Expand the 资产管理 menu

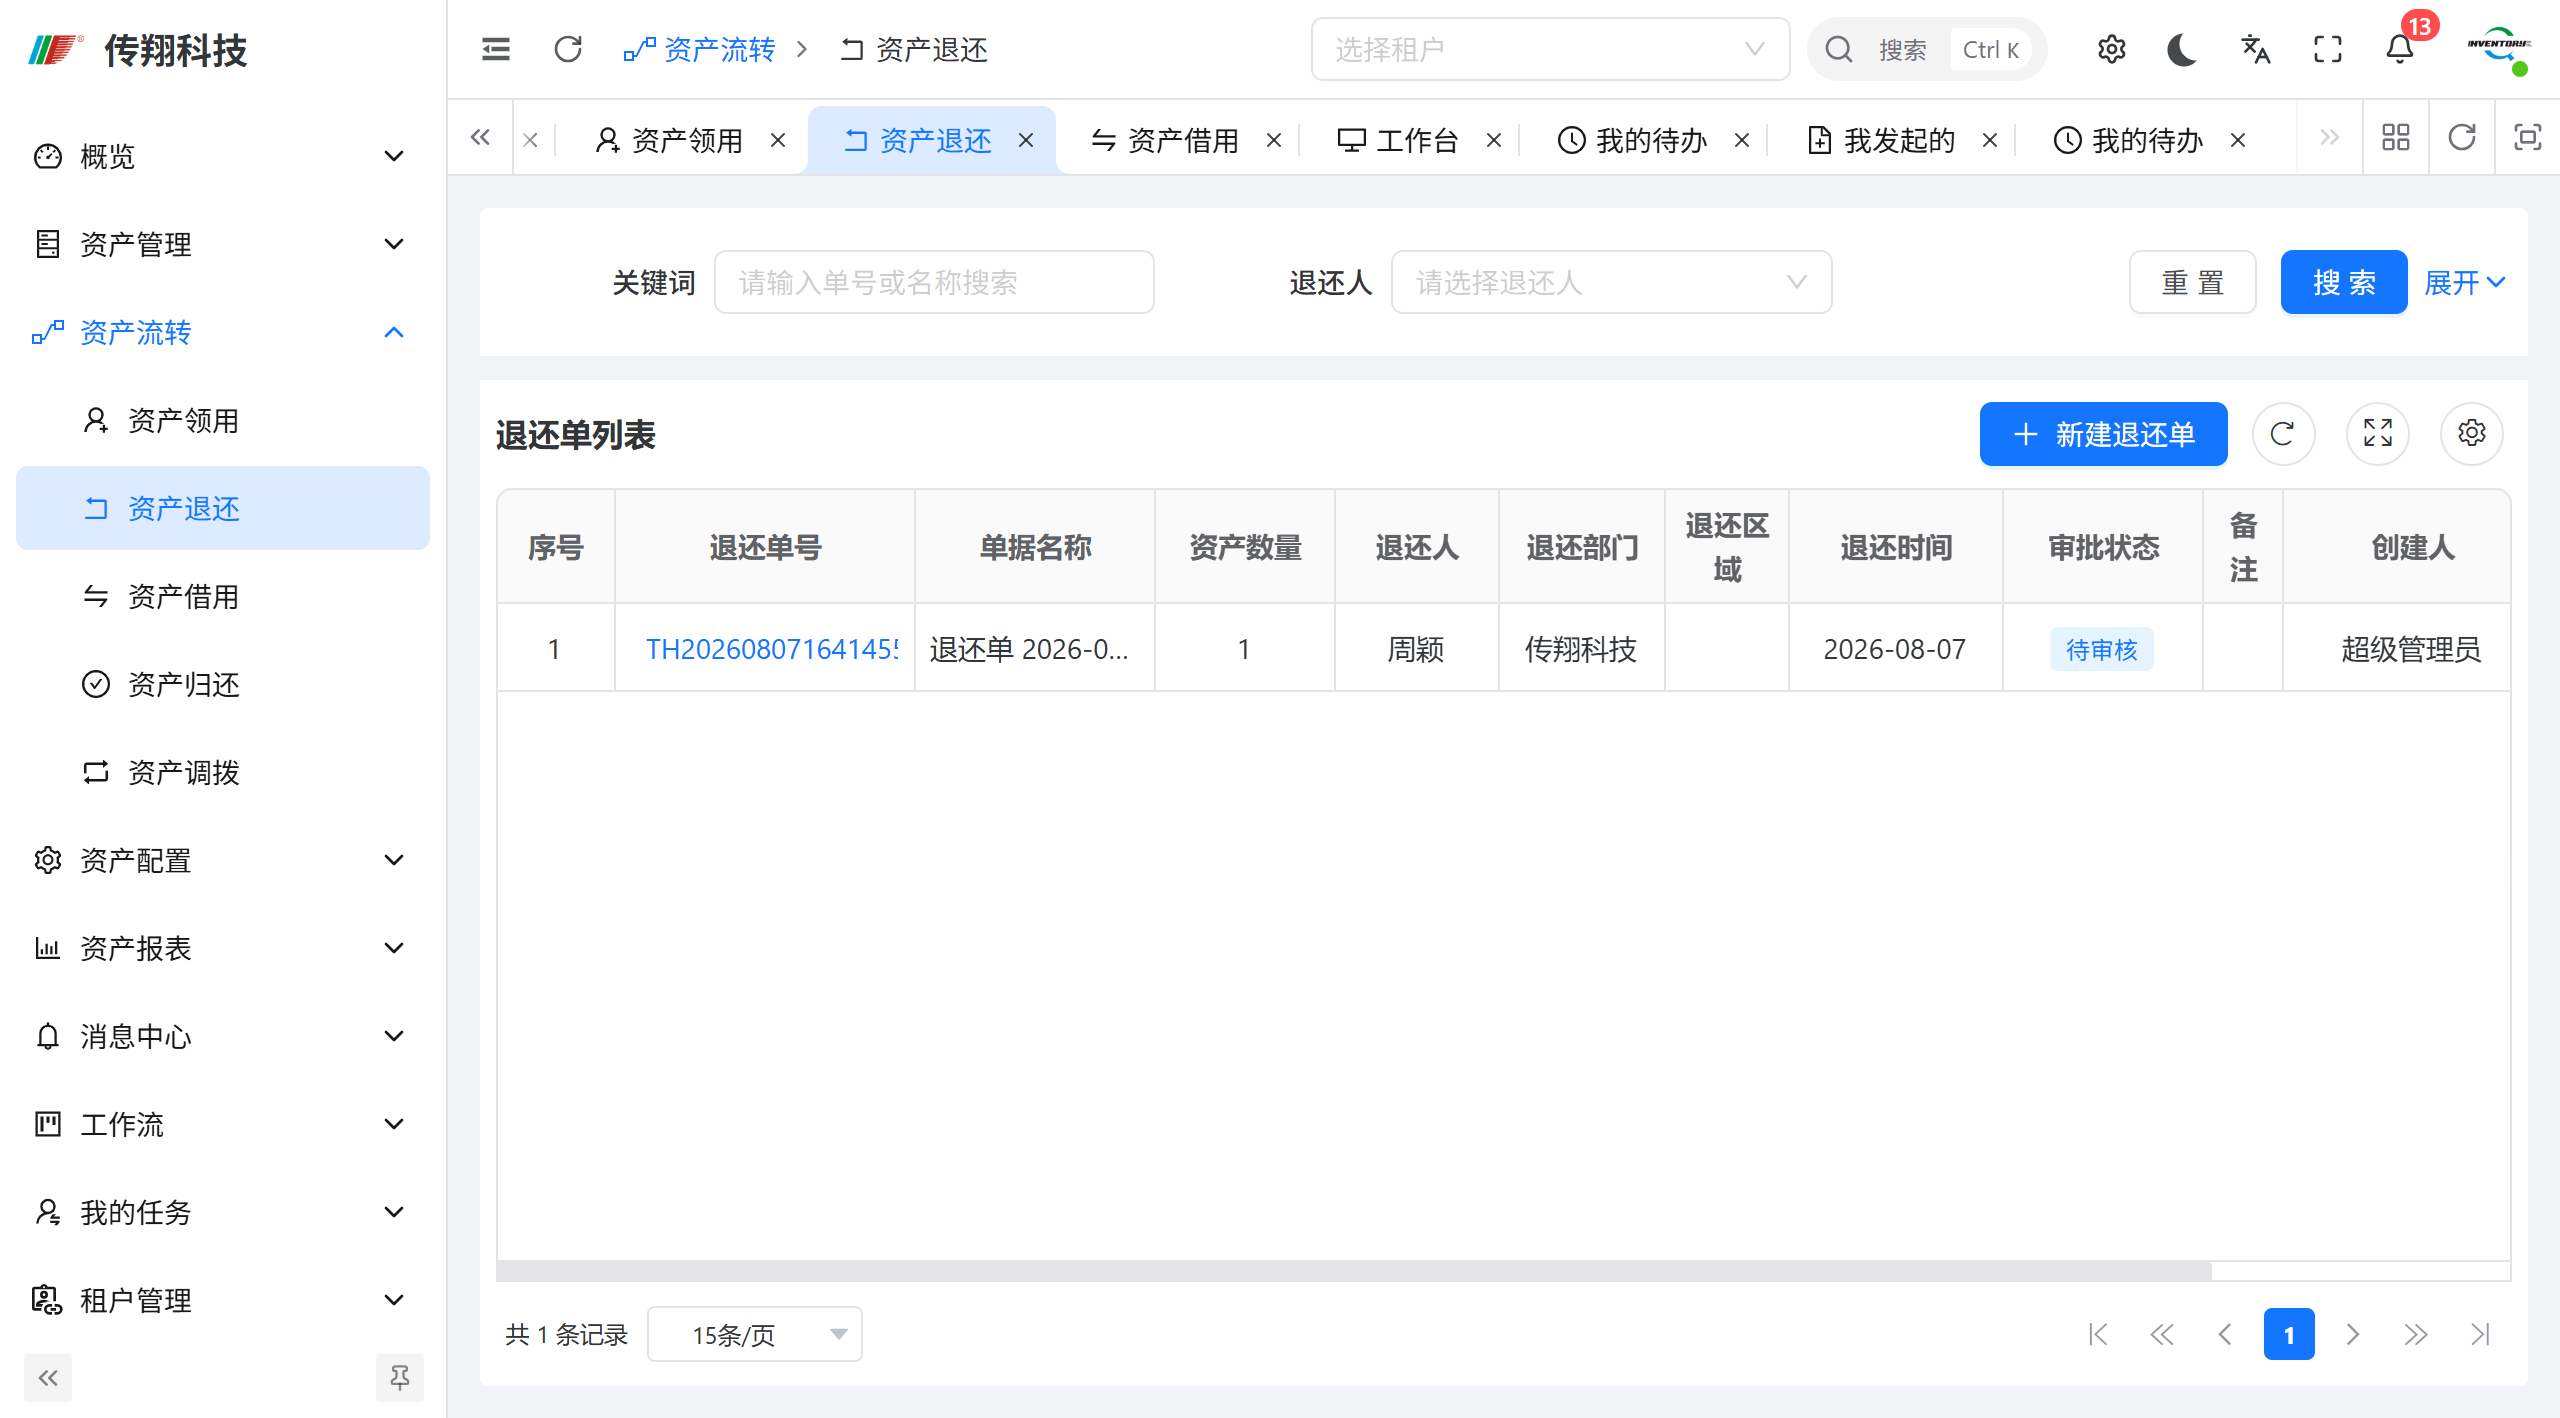point(223,244)
